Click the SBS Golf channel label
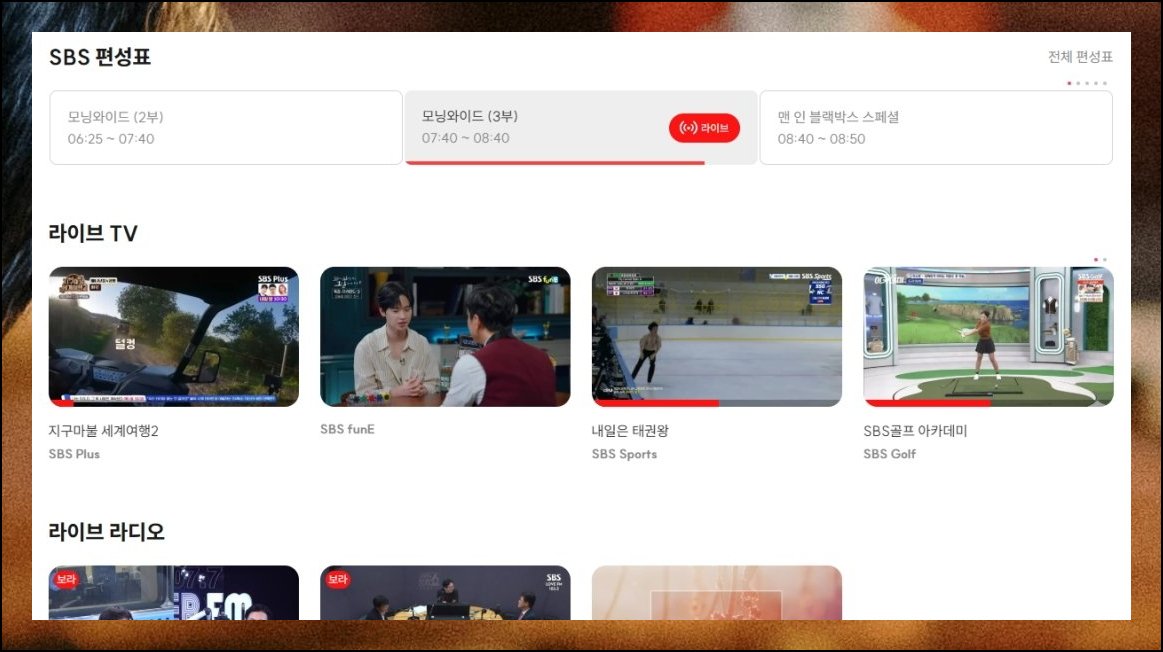The height and width of the screenshot is (652, 1163). (889, 454)
